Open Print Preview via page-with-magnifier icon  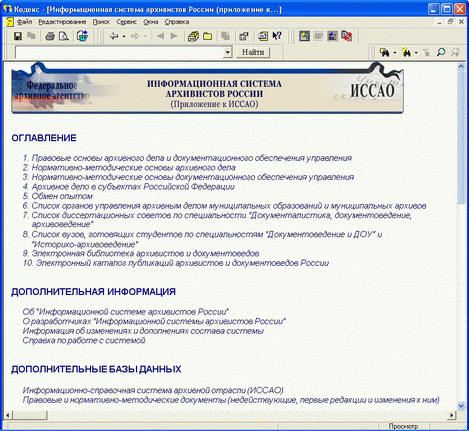click(64, 36)
